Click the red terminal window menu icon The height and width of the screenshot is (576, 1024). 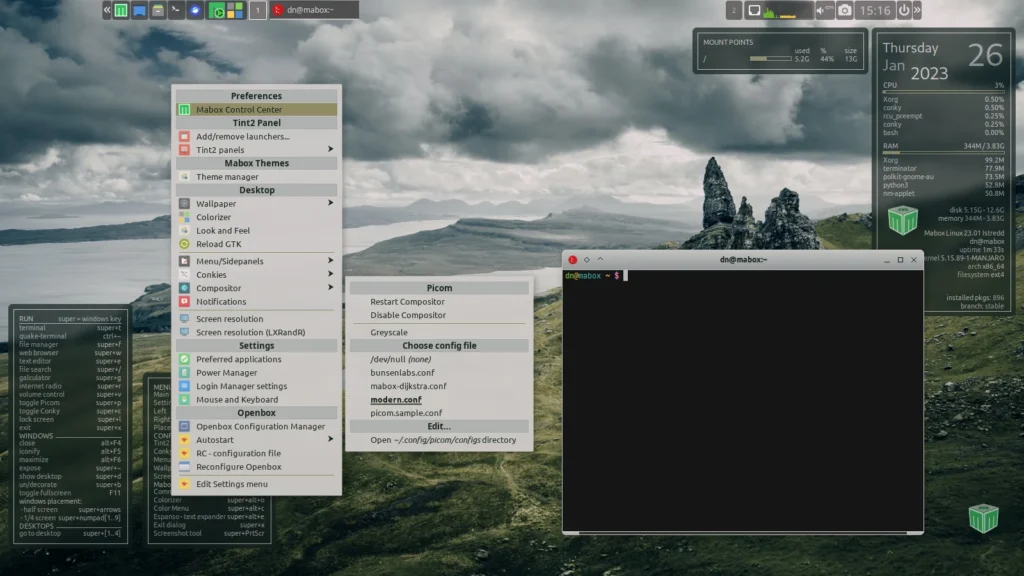click(573, 260)
